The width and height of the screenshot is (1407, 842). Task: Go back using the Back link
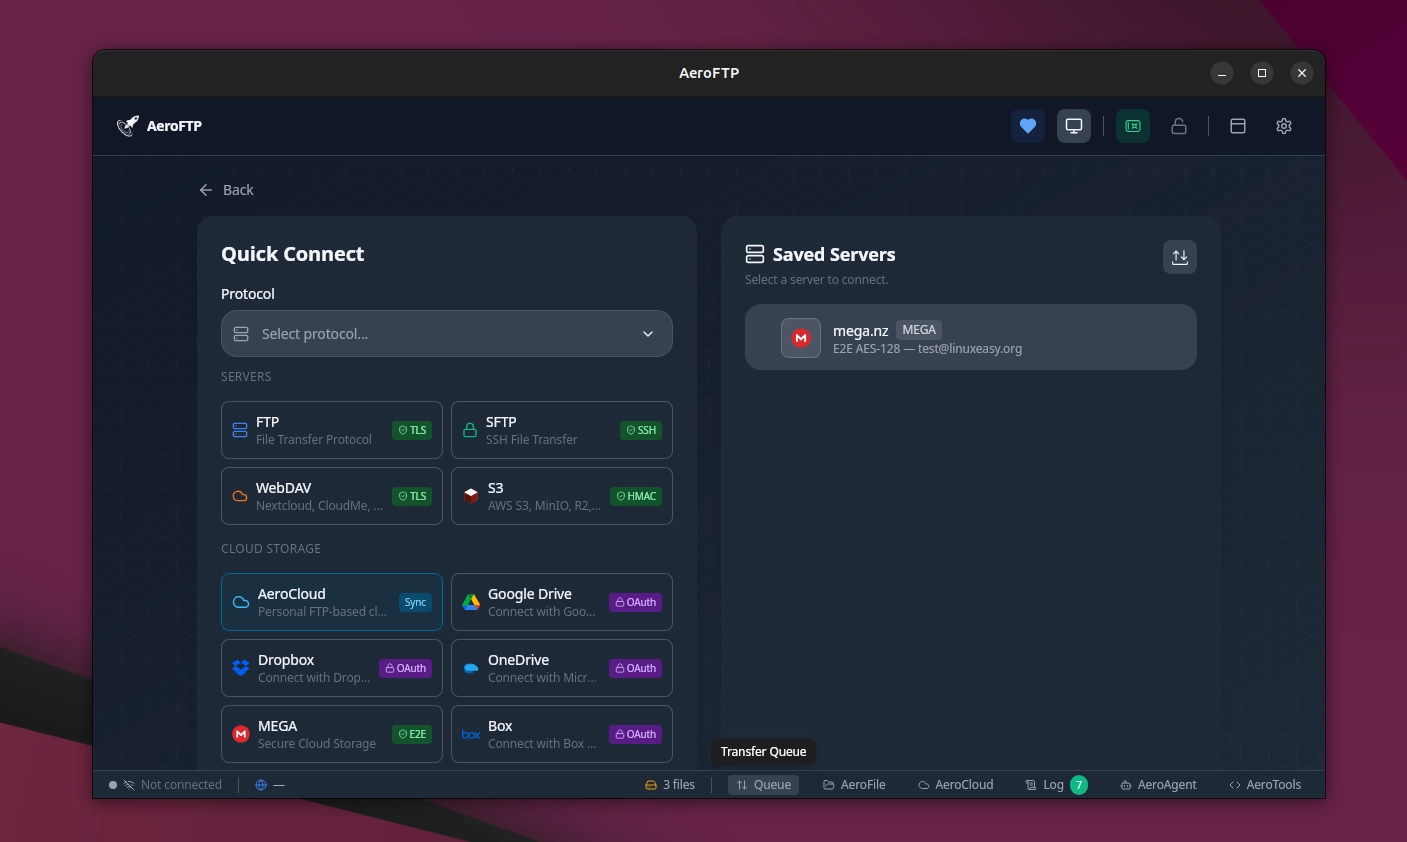tap(227, 190)
